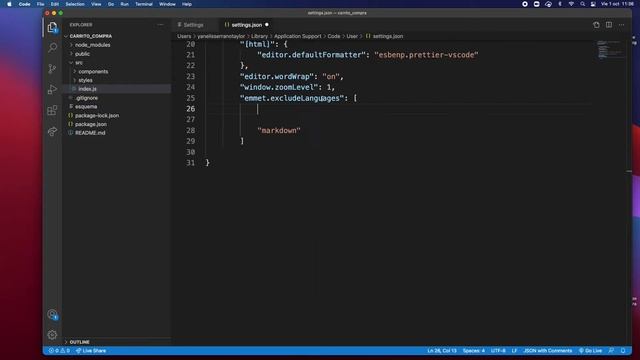Change language mode JSON with Comments
Viewport: 640px width, 360px height.
point(548,351)
